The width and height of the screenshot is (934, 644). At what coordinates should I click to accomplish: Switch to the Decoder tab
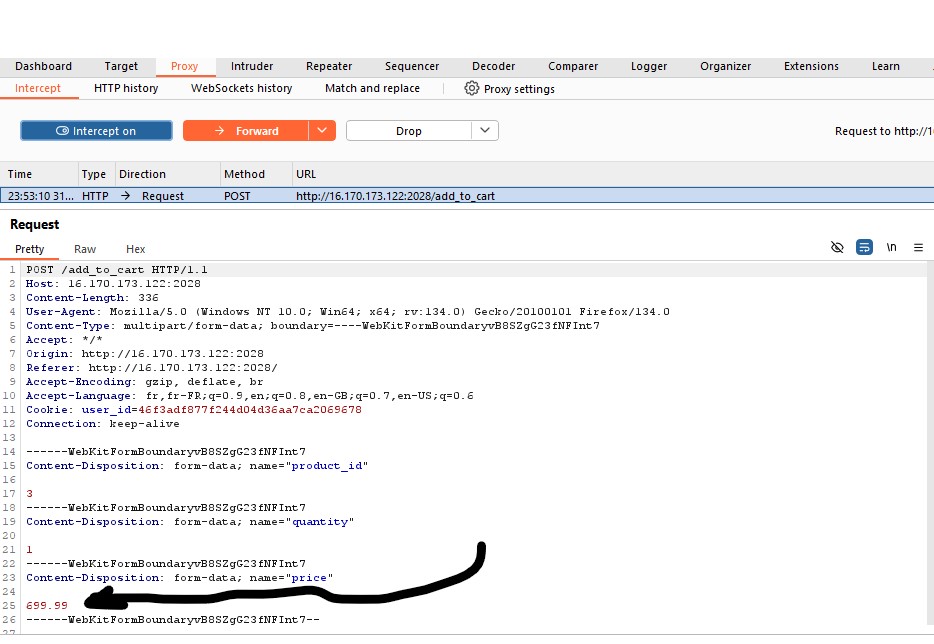(x=493, y=66)
